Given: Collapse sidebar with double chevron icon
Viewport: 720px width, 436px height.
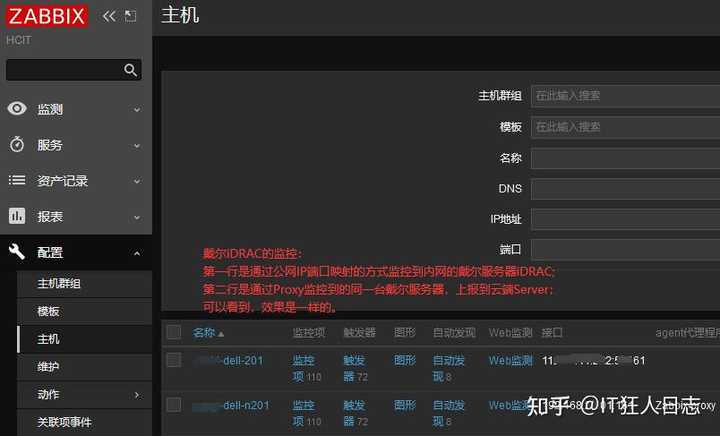Looking at the screenshot, I should click(109, 17).
